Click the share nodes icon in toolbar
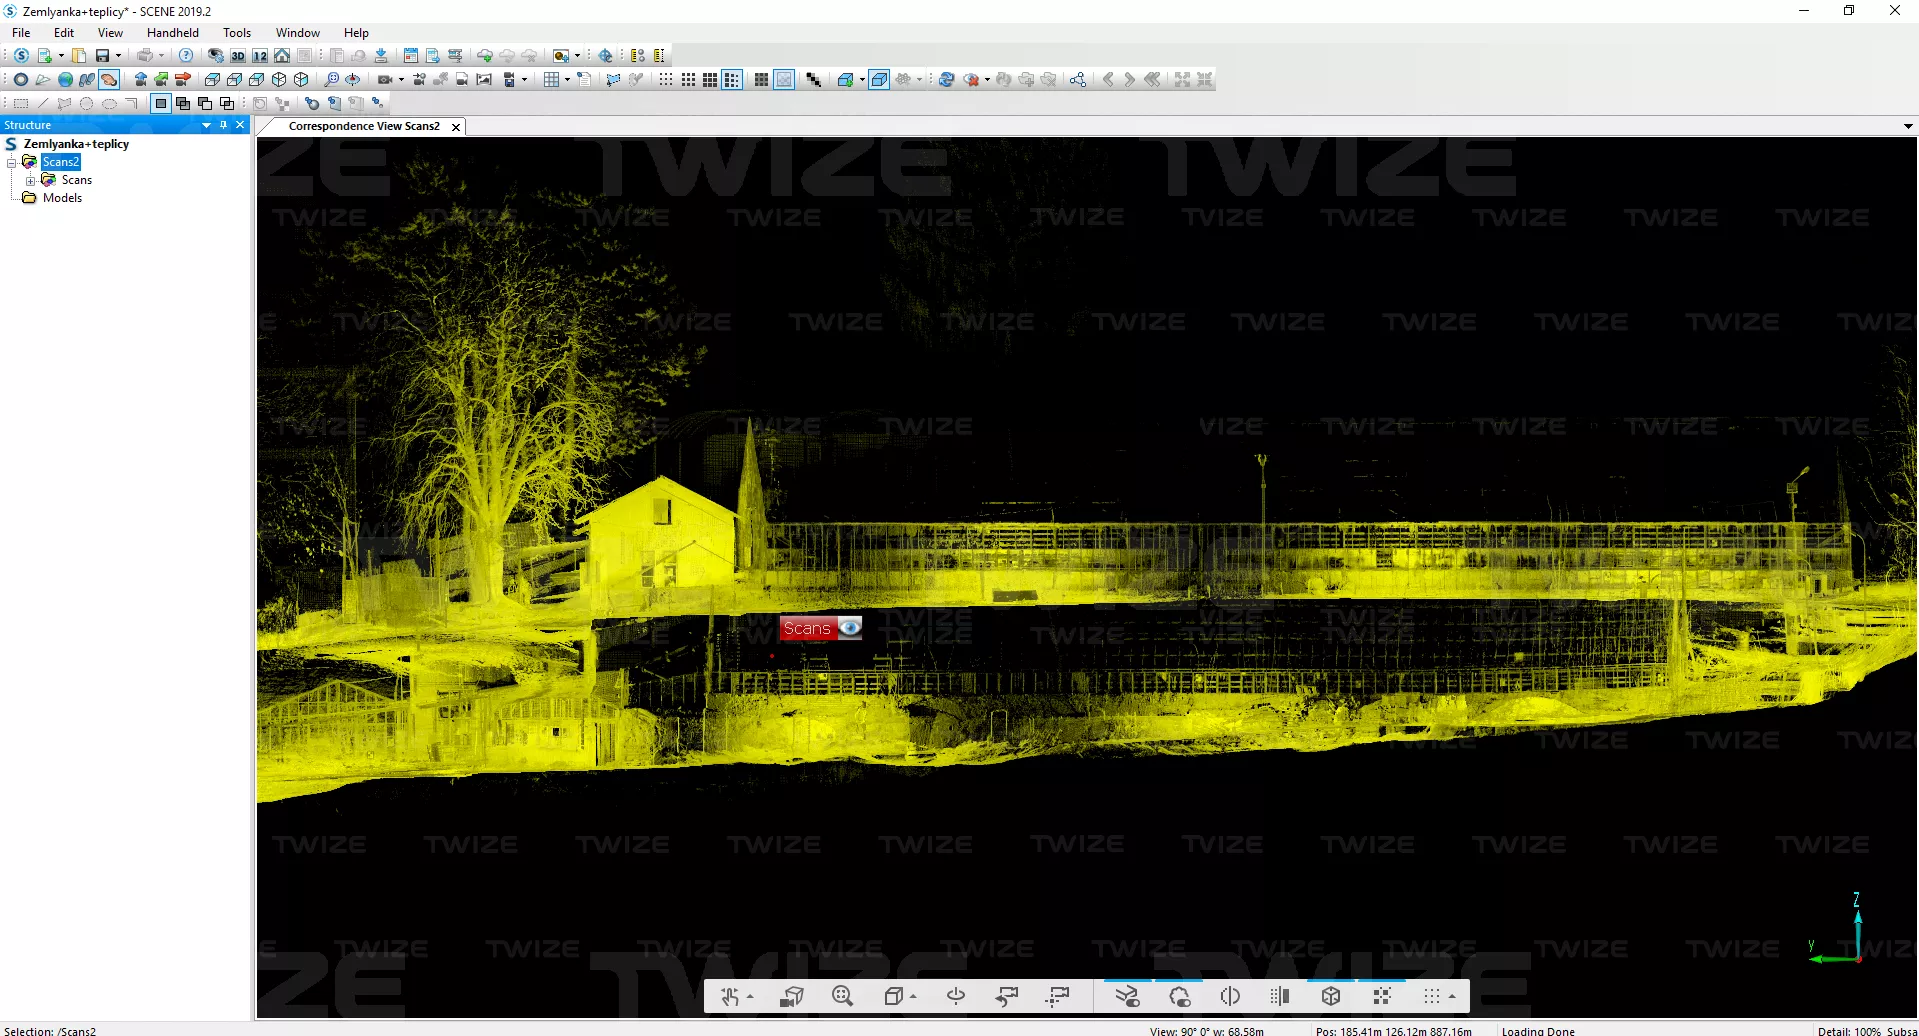1919x1036 pixels. click(x=1077, y=80)
